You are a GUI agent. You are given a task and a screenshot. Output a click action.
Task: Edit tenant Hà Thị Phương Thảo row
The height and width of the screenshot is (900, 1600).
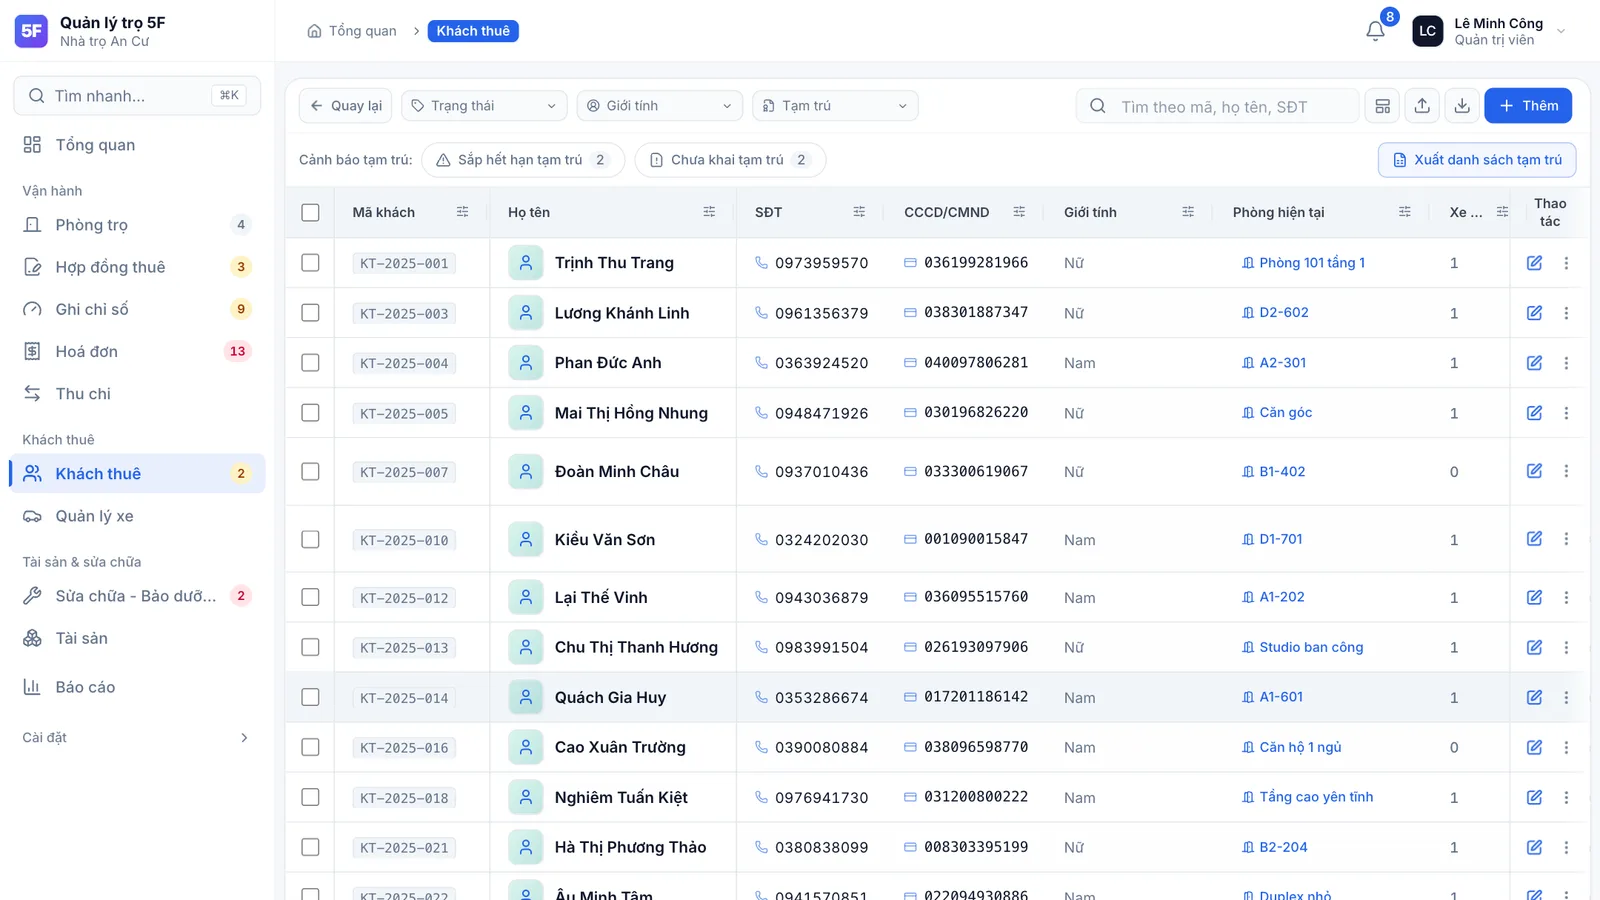pos(1534,847)
